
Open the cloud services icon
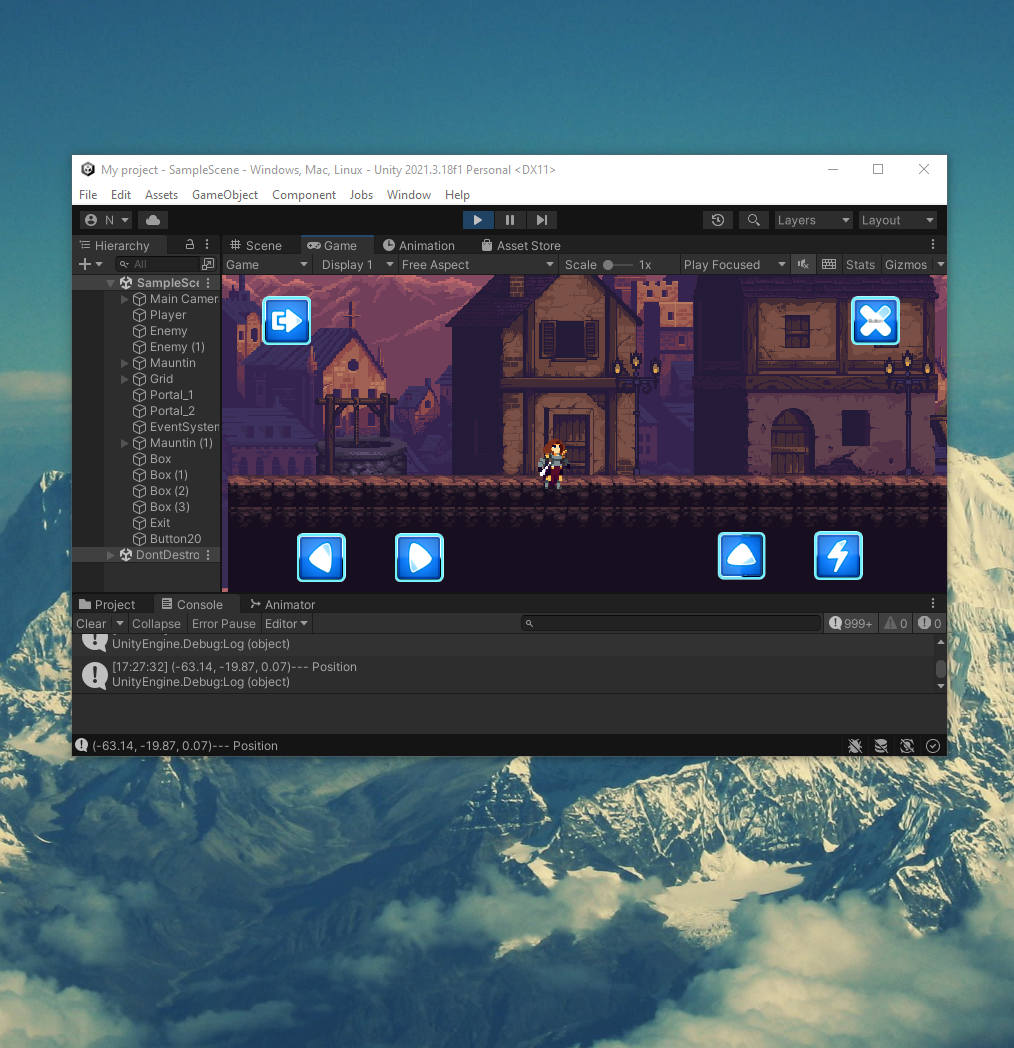click(x=153, y=220)
